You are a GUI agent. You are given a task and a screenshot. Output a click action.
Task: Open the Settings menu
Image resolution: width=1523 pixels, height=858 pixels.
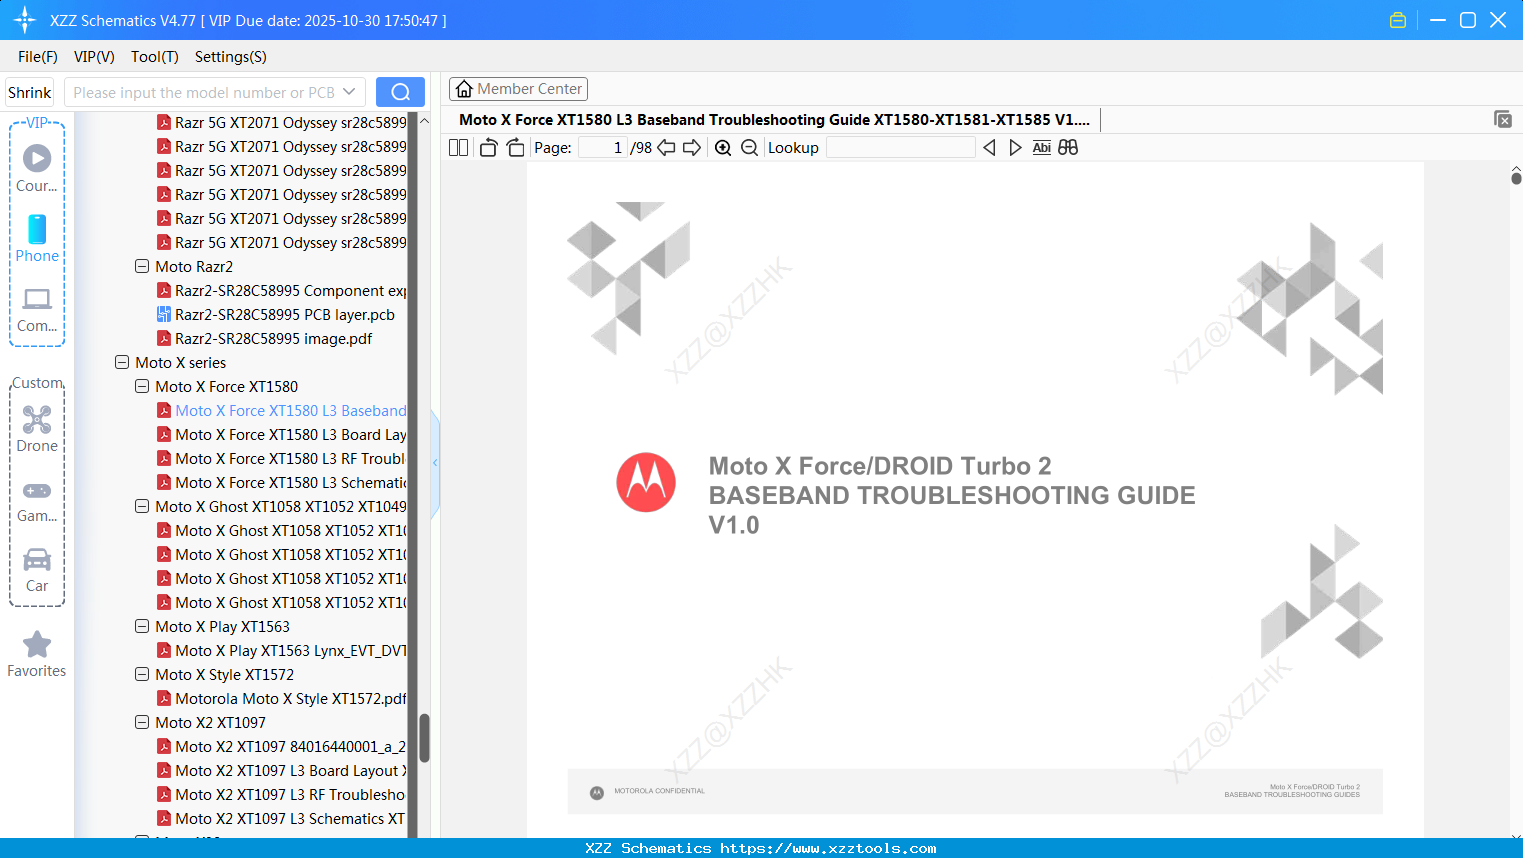point(230,57)
